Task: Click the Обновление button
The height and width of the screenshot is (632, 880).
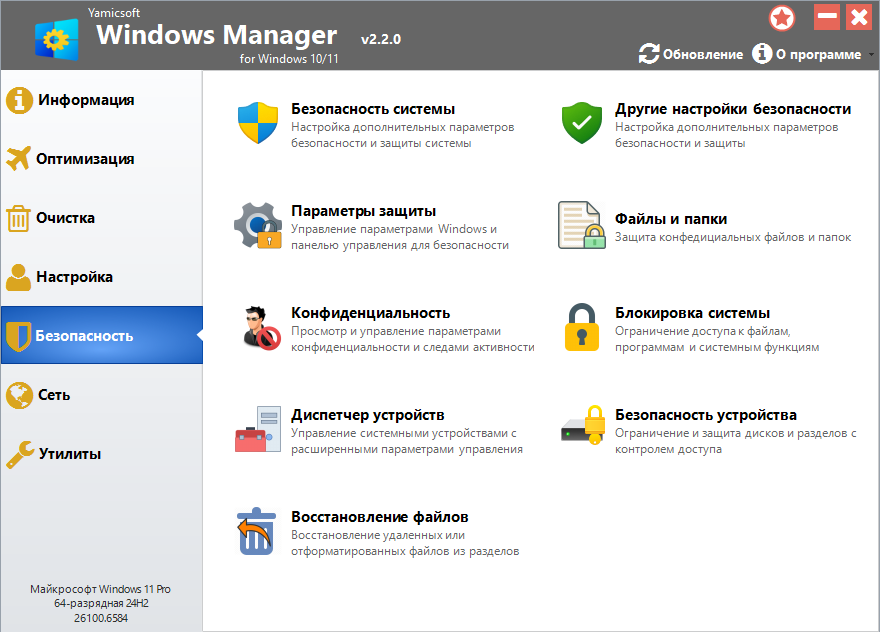Action: pyautogui.click(x=691, y=55)
